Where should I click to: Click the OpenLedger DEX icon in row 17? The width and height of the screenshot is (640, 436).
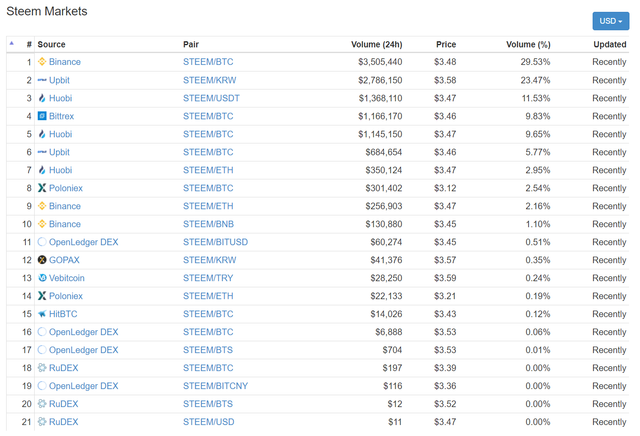(x=42, y=349)
